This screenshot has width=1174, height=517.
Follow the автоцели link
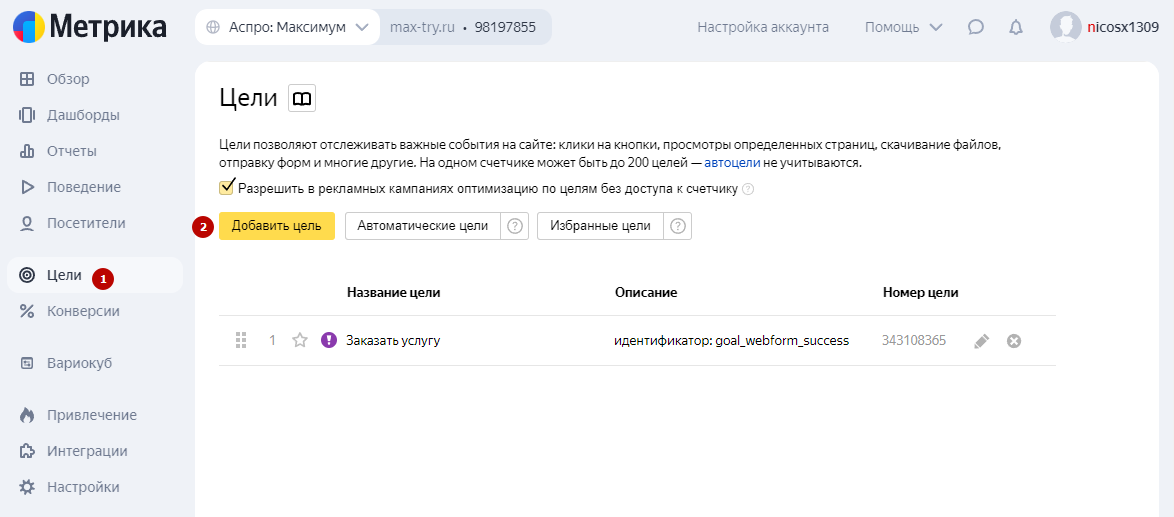coord(732,162)
